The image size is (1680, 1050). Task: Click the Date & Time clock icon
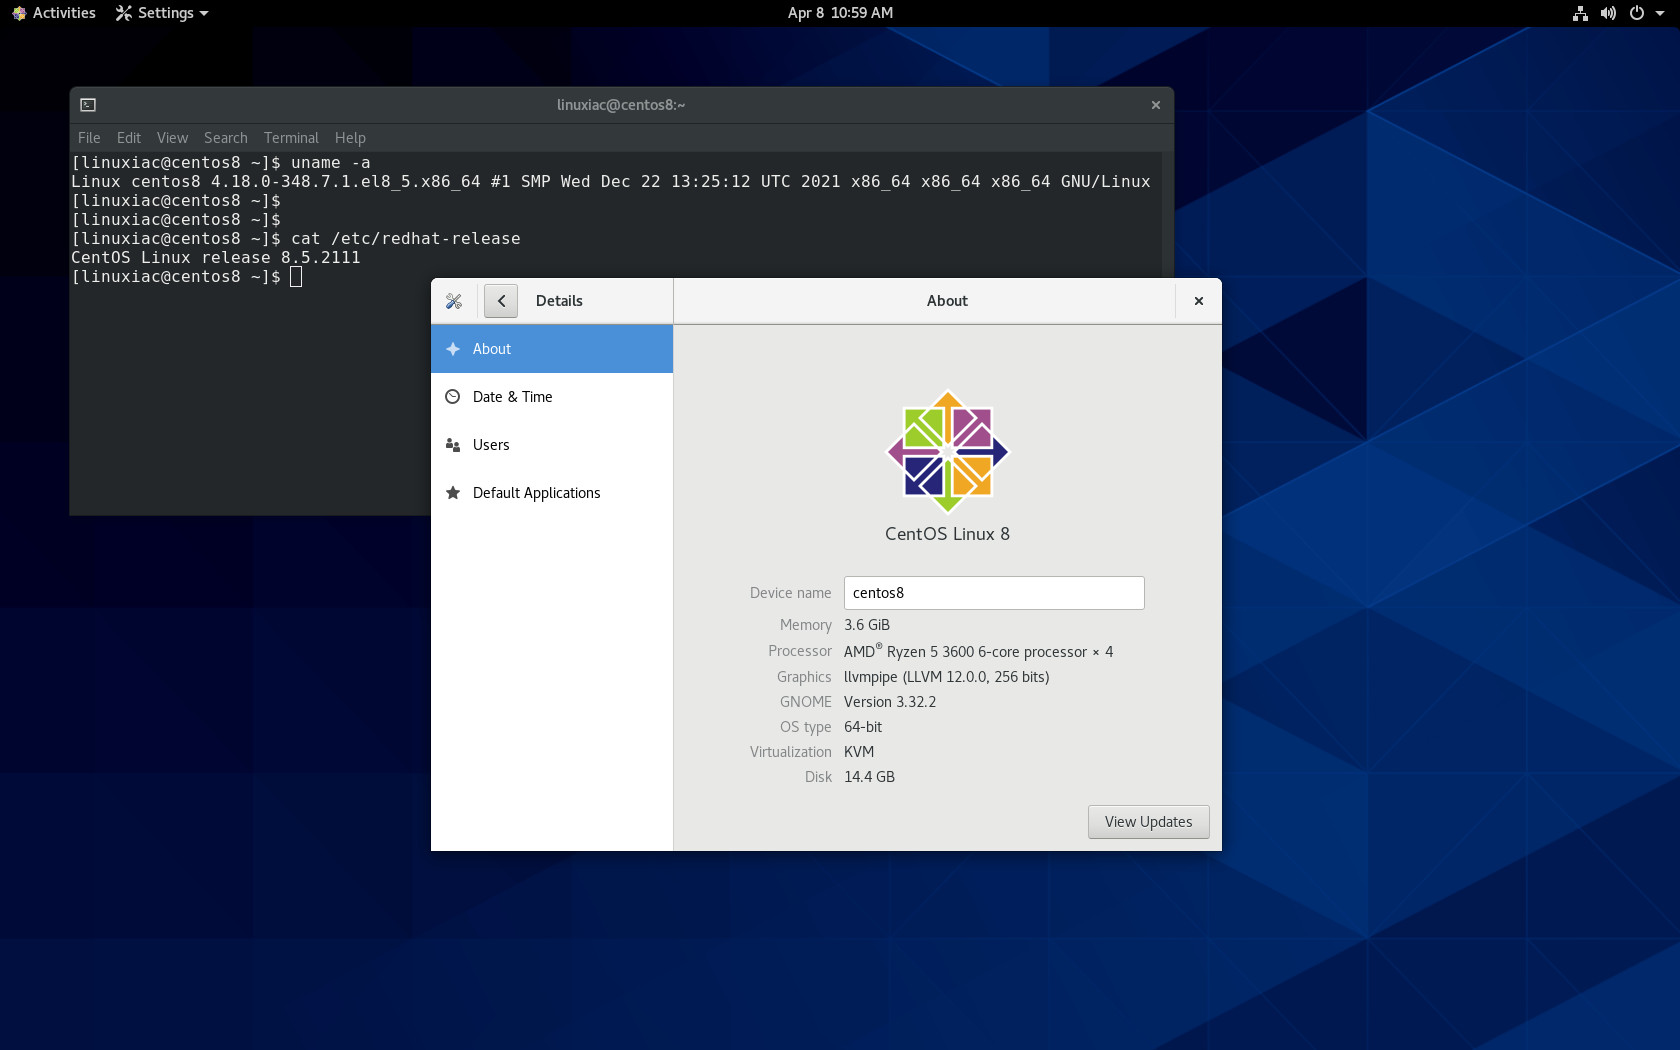point(453,397)
